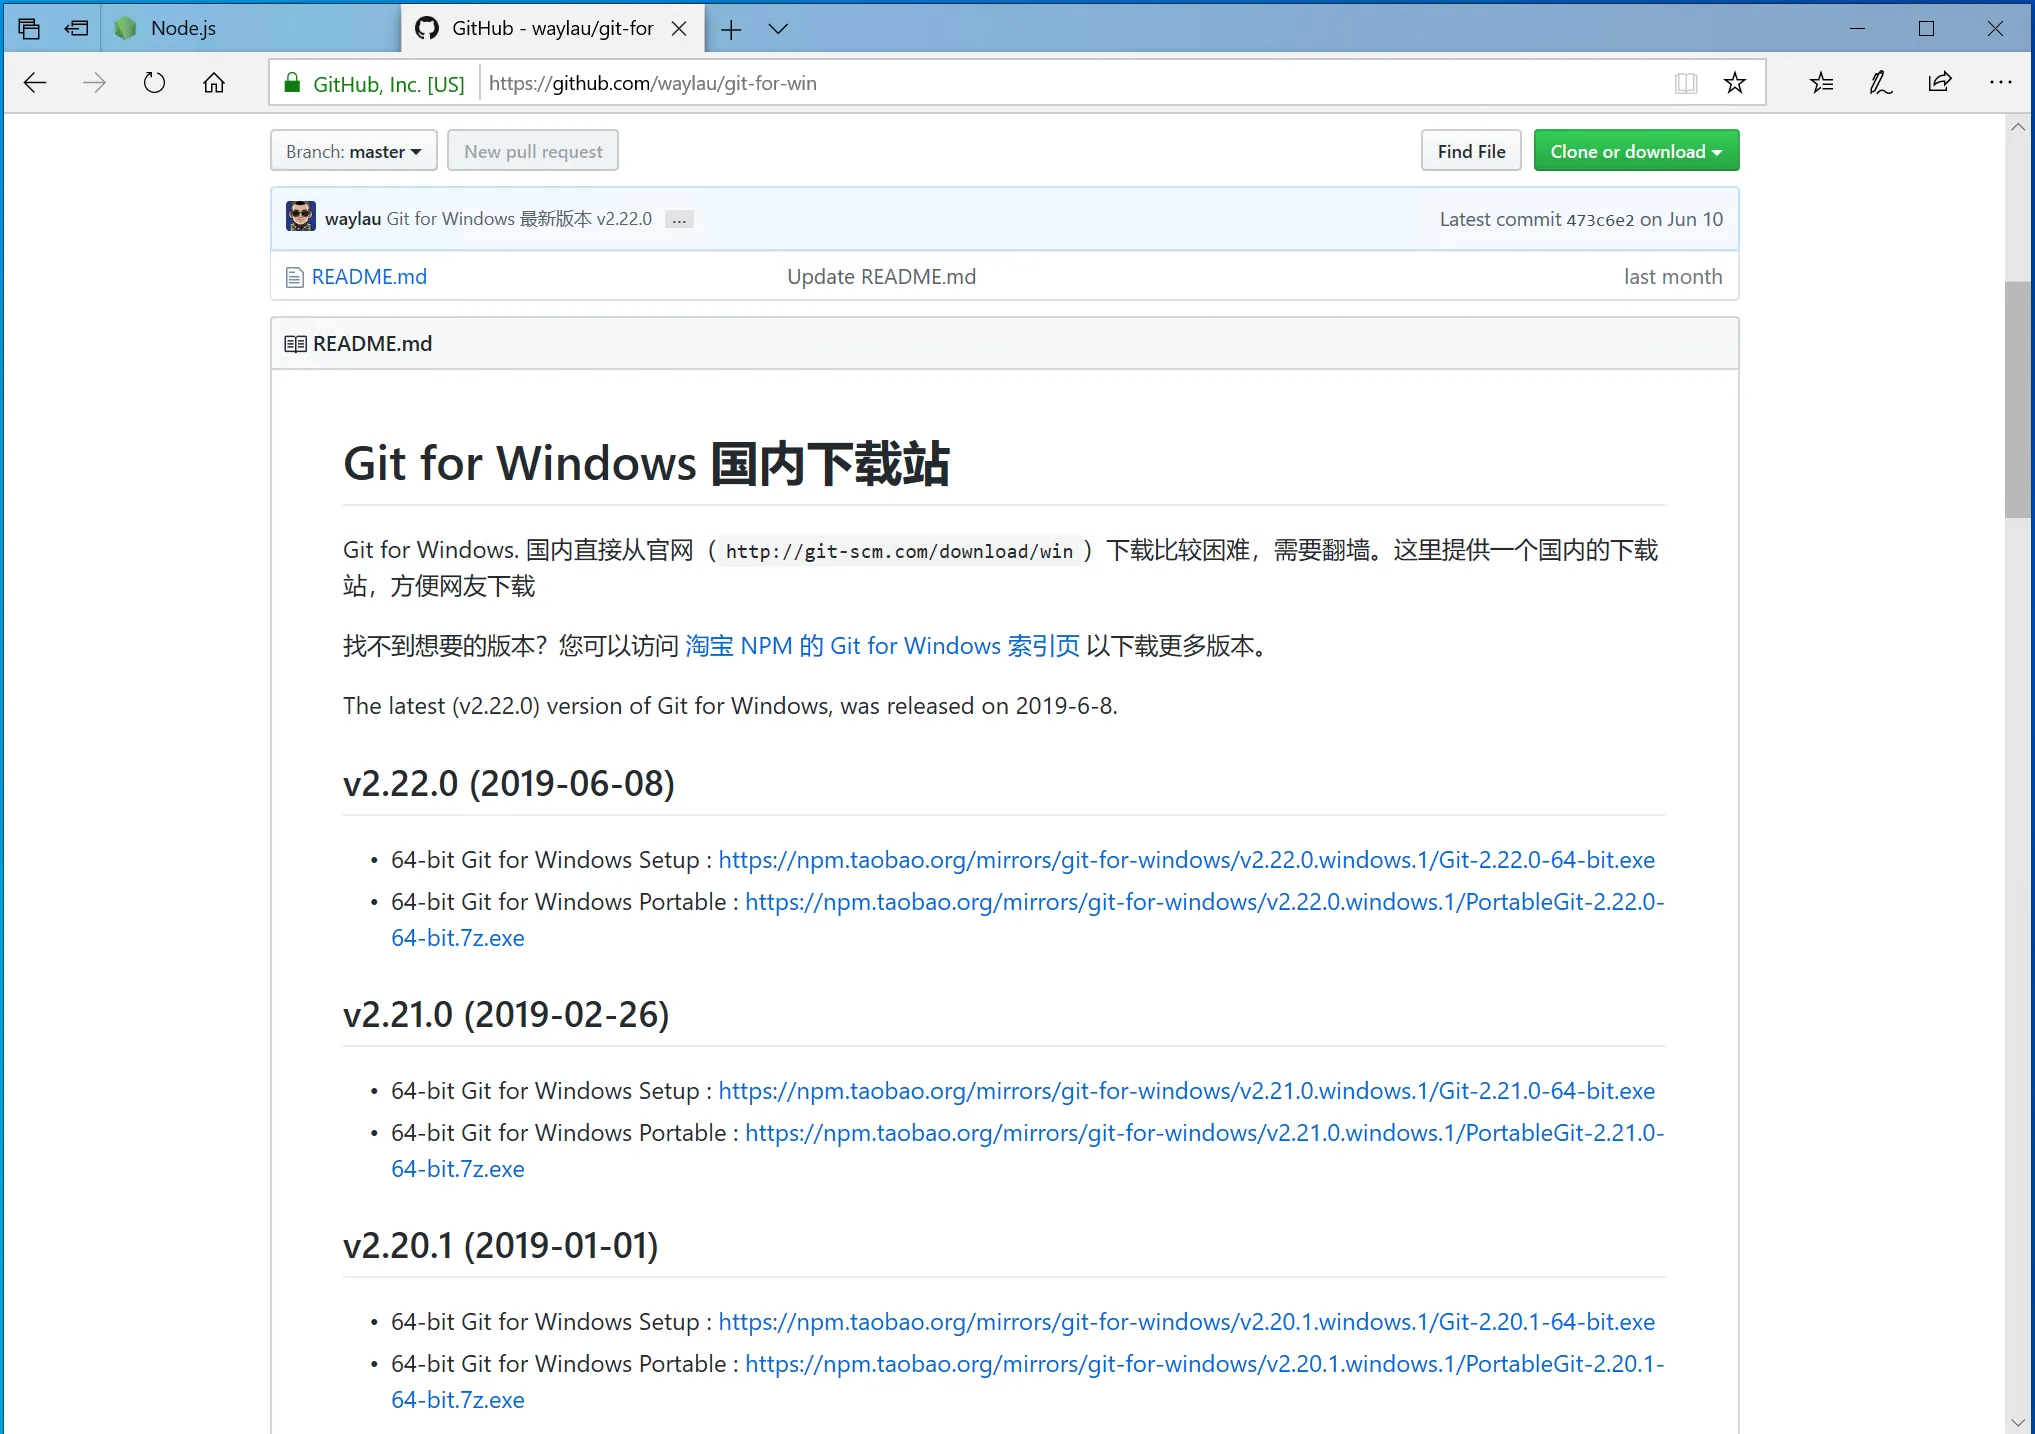Viewport: 2035px width, 1434px height.
Task: Switch to the Node.js tab
Action: tap(183, 28)
